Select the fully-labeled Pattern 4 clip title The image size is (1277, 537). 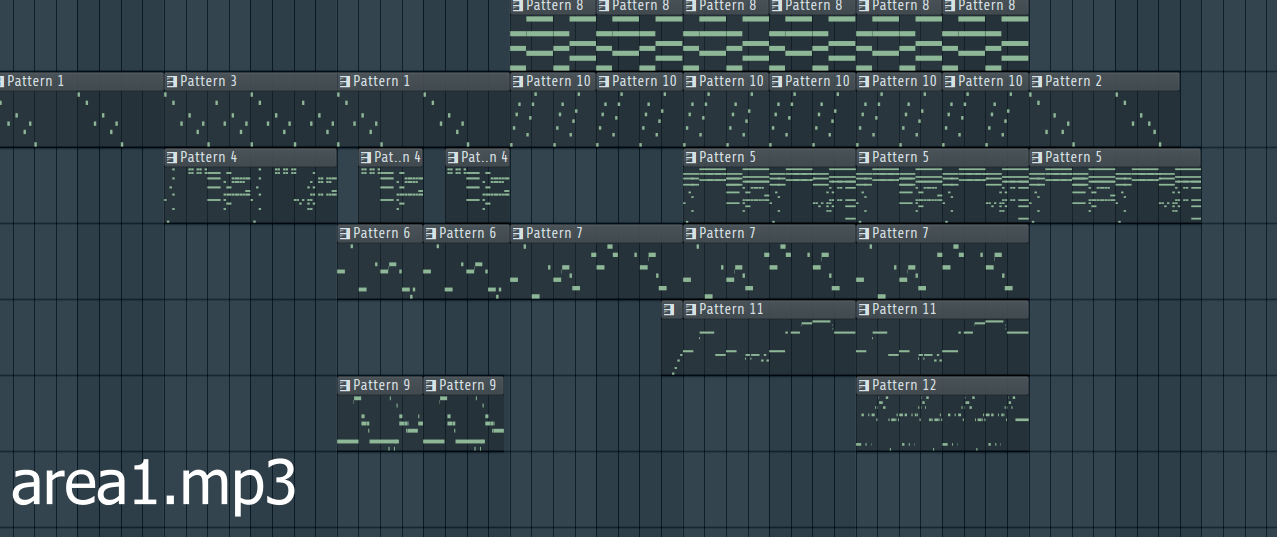click(x=209, y=157)
